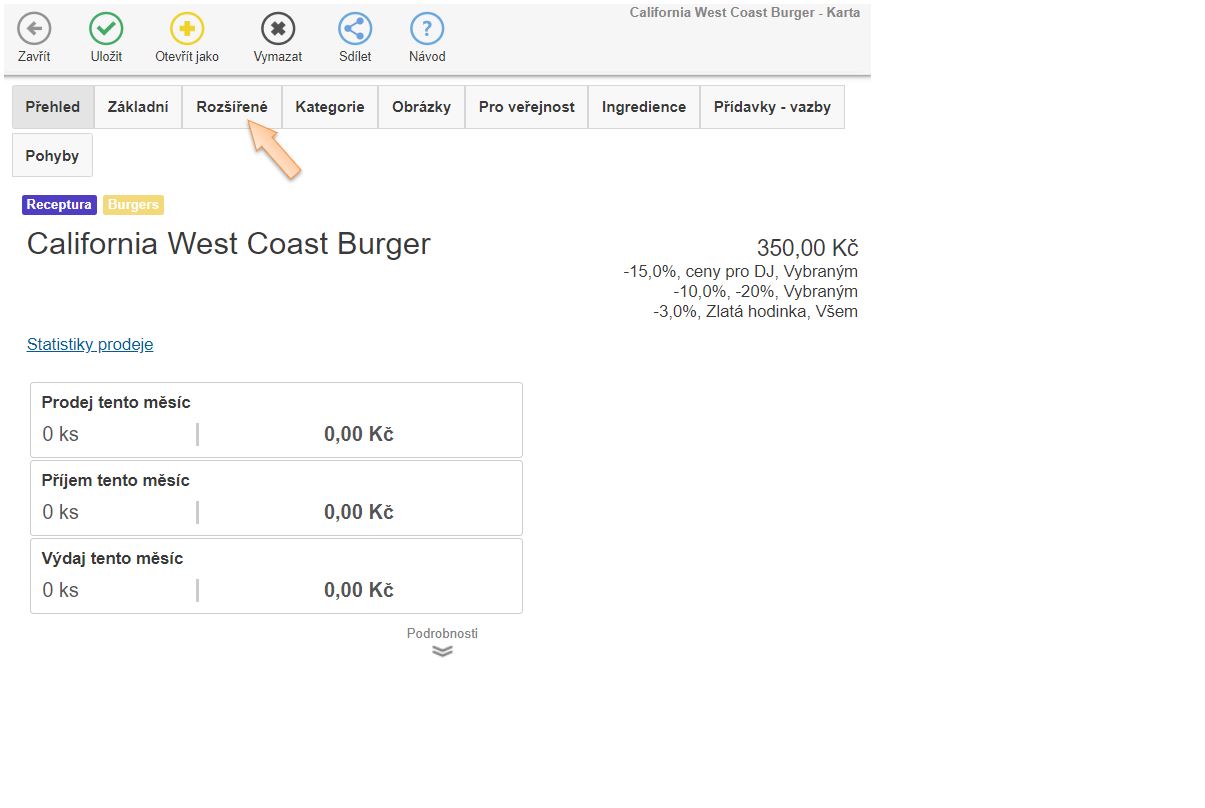Viewport: 1205px width, 808px height.
Task: Delete item with the Vymazat icon
Action: [x=278, y=29]
